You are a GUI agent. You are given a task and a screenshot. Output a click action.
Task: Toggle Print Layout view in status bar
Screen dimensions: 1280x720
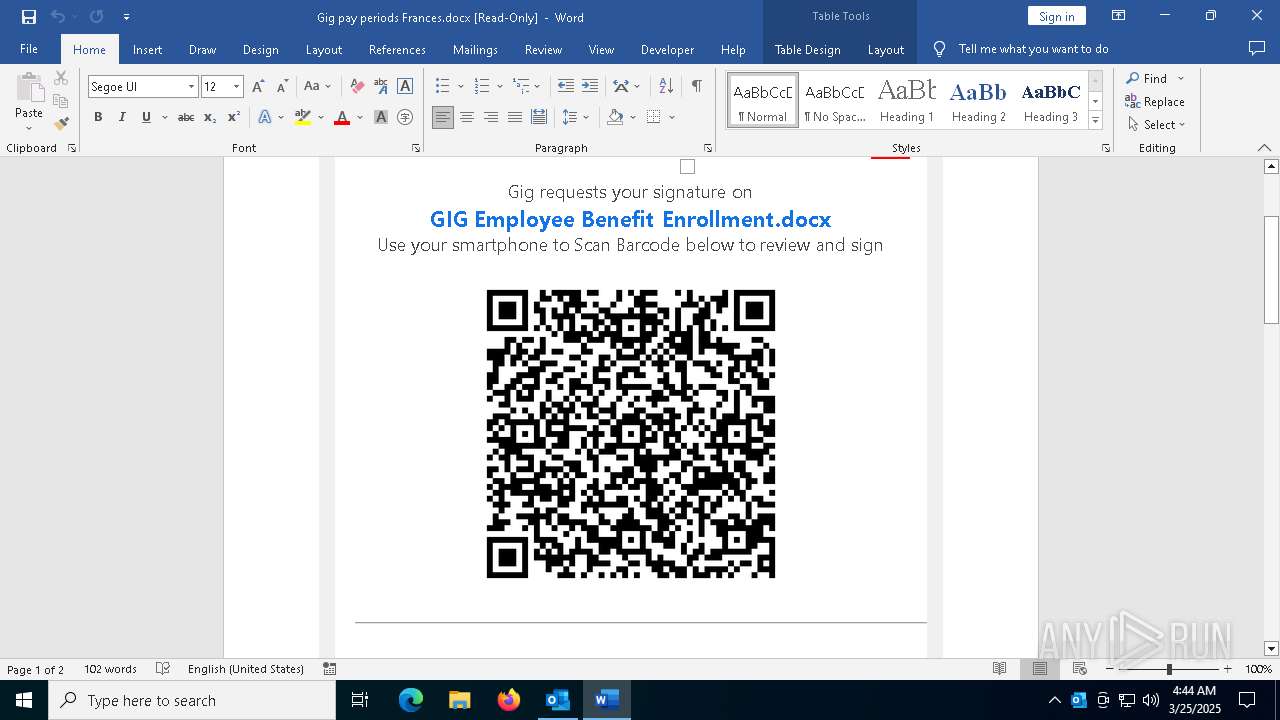tap(1039, 669)
